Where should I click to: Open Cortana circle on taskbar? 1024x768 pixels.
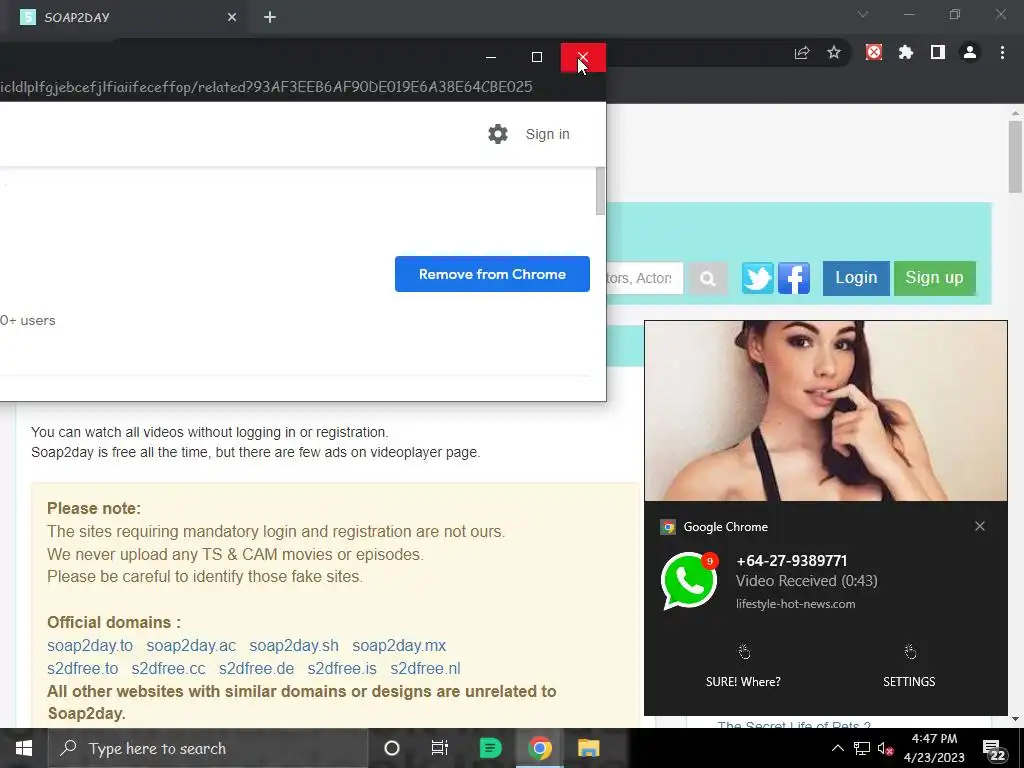pos(392,748)
